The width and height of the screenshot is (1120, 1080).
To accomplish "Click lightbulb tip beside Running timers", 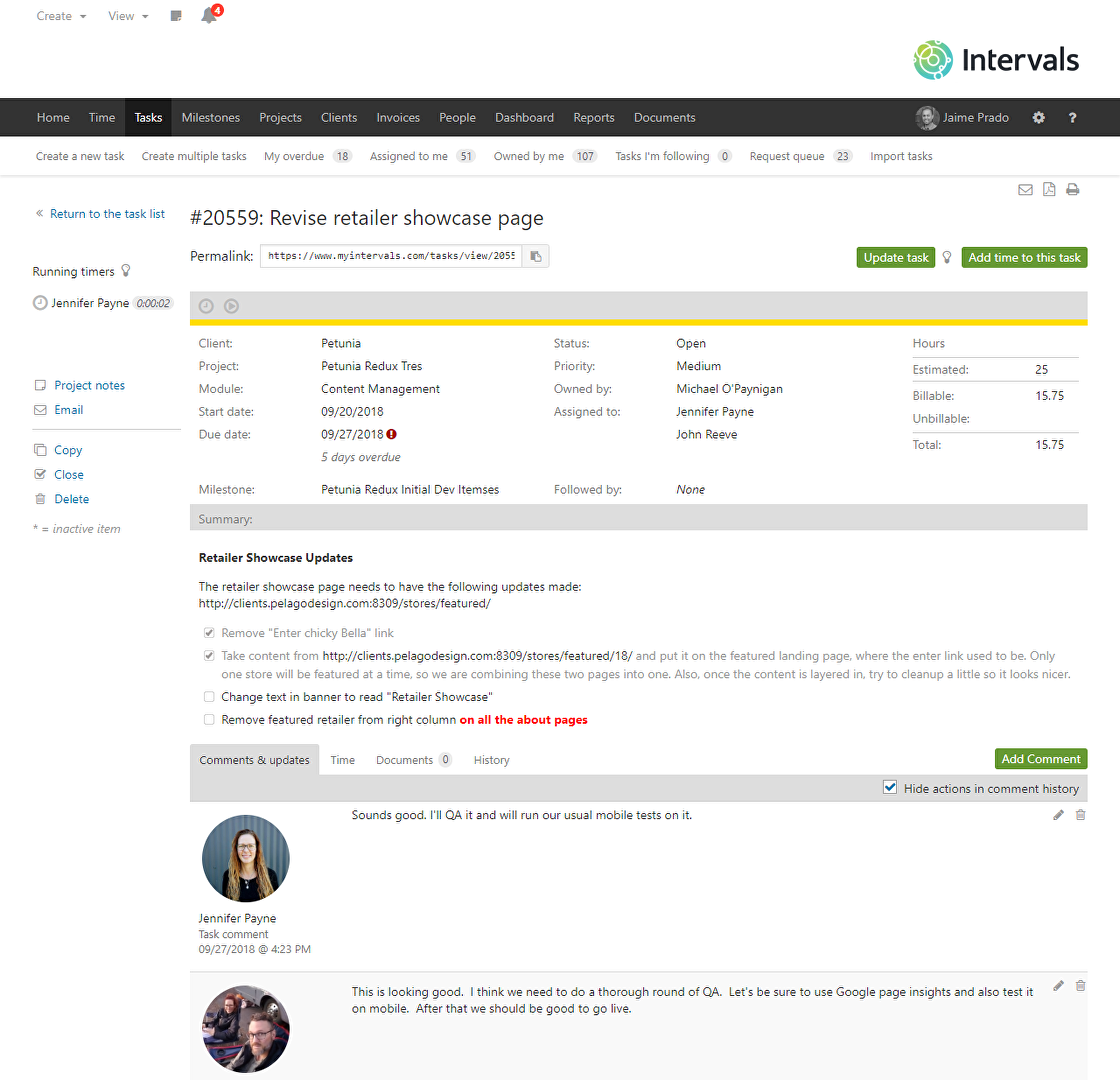I will click(126, 271).
